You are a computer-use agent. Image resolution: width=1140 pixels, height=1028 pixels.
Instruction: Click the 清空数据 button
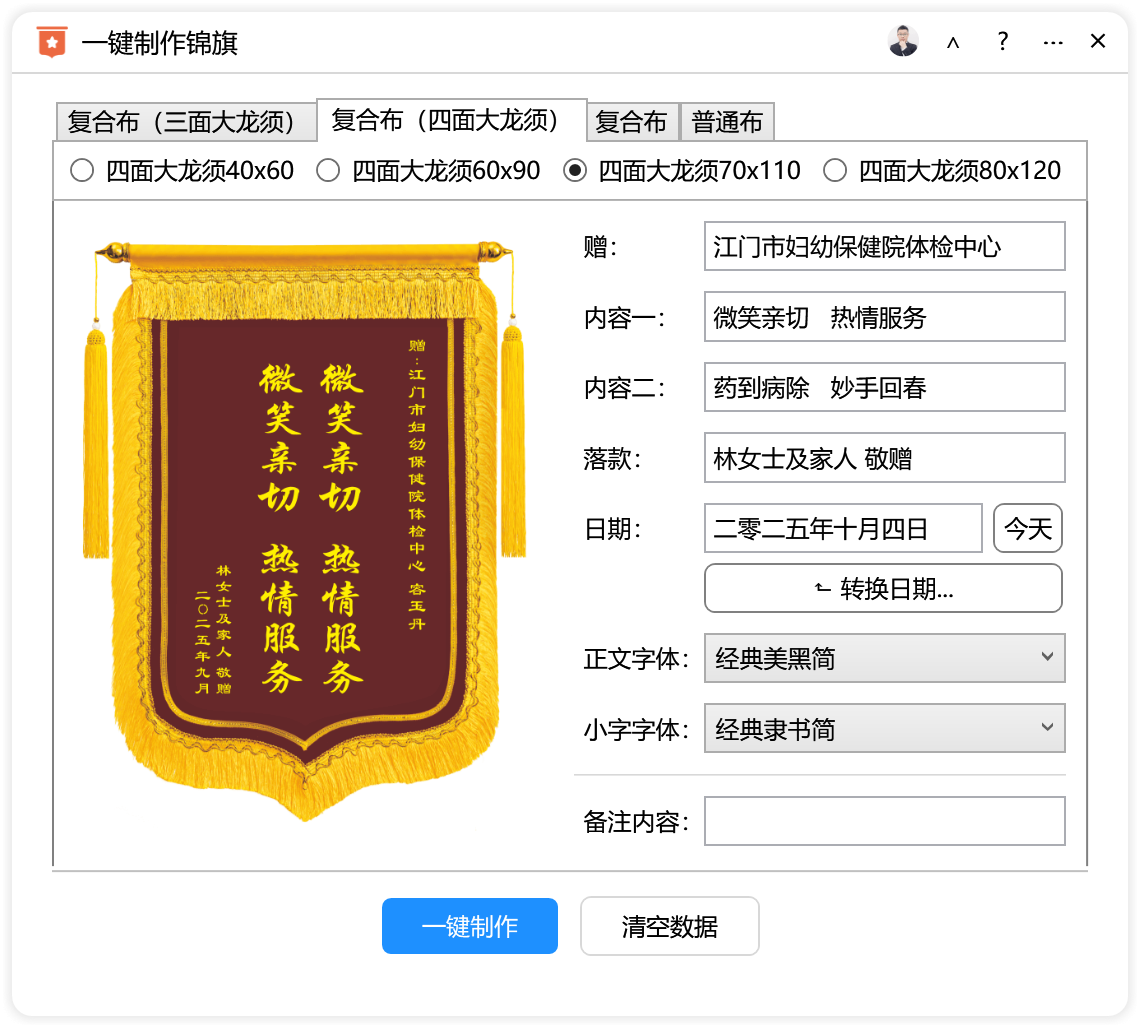669,926
